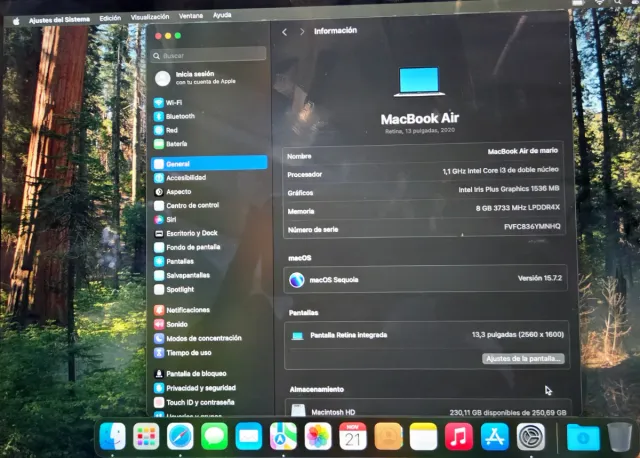Open Modos de concentración settings
Viewport: 640px width, 458px height.
[x=198, y=338]
